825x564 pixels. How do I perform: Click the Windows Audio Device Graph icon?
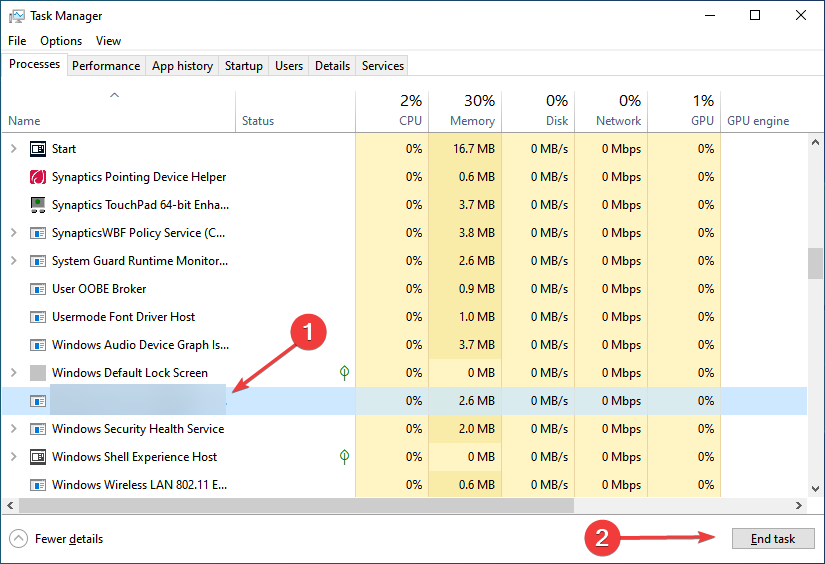coord(38,345)
